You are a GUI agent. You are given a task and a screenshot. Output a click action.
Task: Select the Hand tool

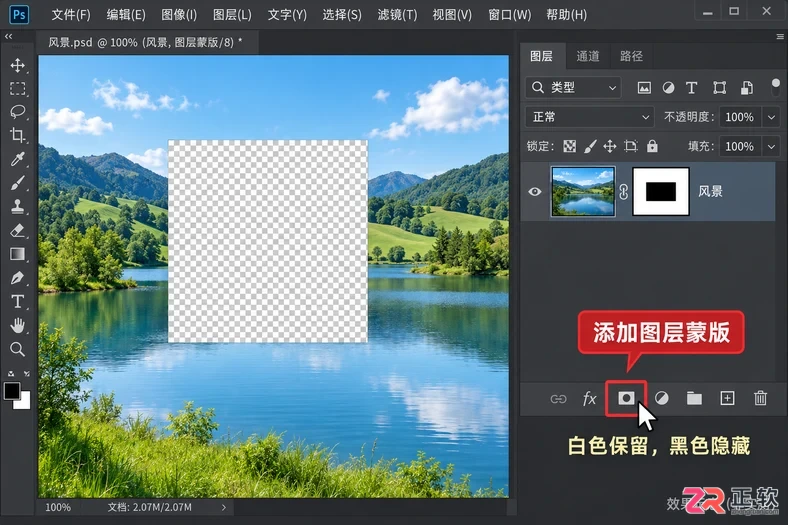click(x=18, y=326)
